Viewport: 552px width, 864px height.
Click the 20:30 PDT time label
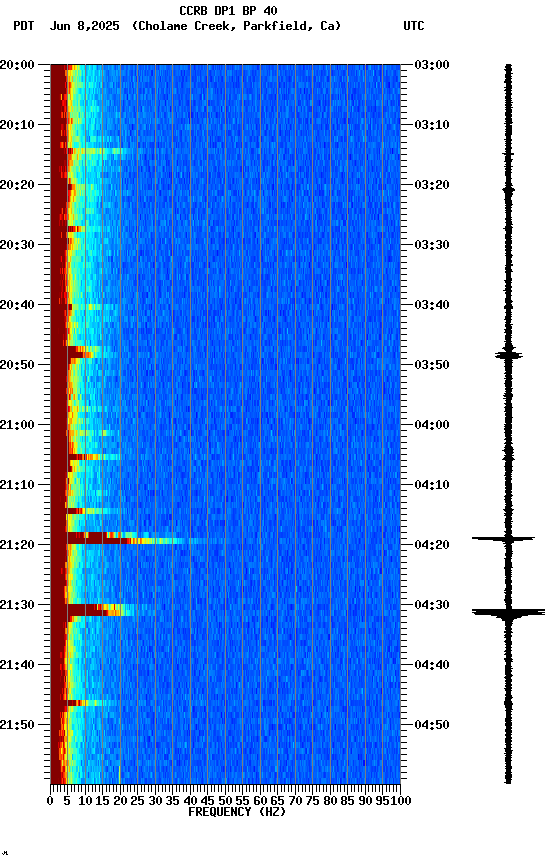click(x=17, y=245)
